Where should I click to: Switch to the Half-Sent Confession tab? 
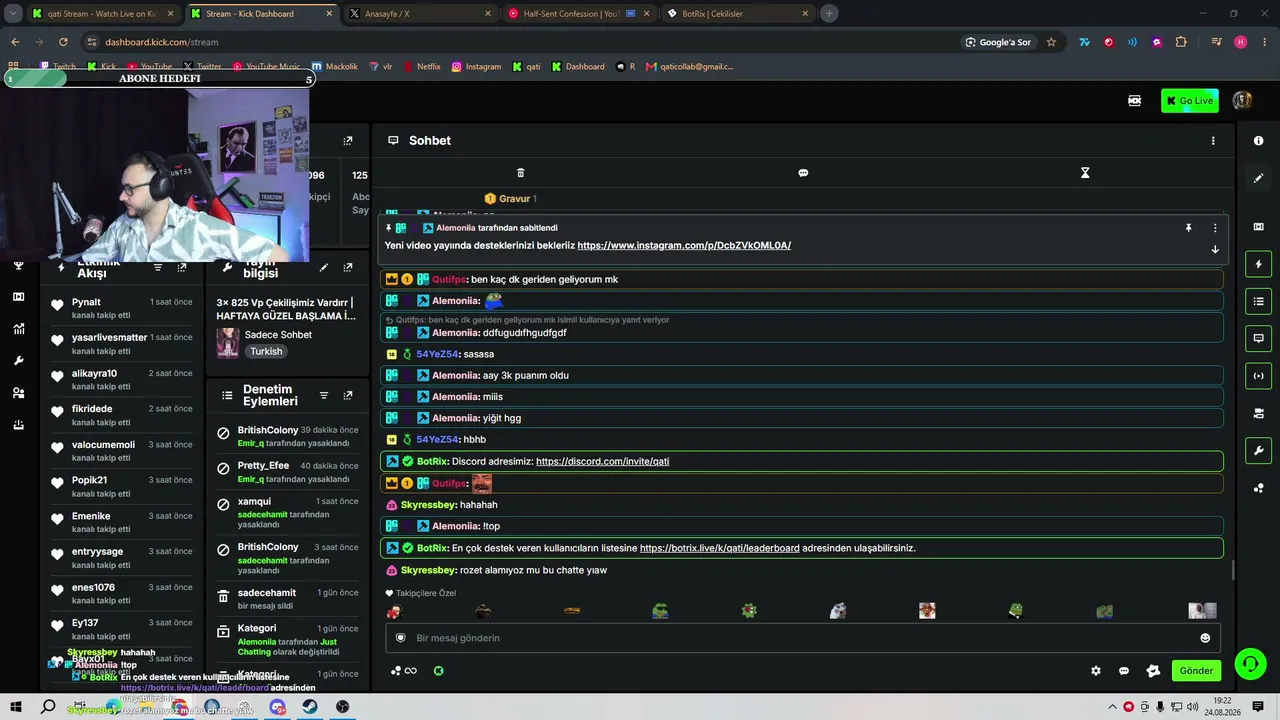581,14
